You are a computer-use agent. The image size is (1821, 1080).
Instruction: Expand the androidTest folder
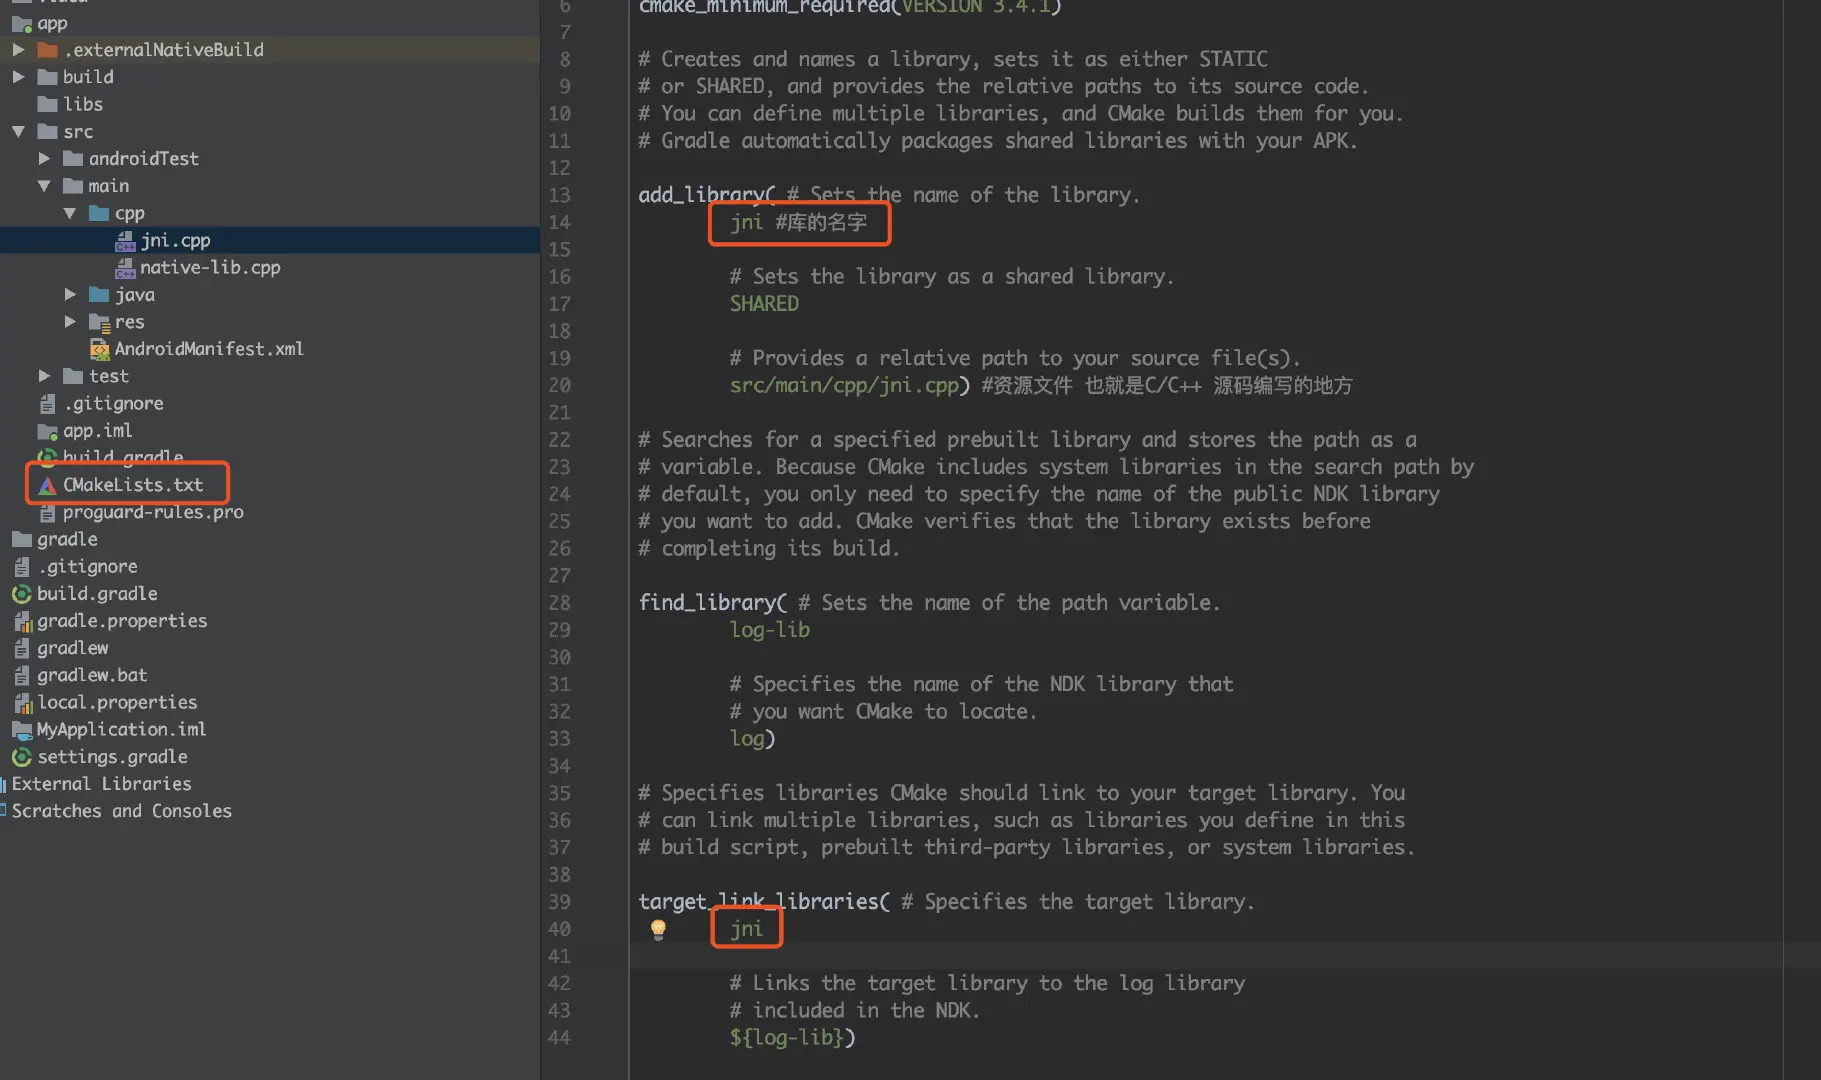(44, 158)
